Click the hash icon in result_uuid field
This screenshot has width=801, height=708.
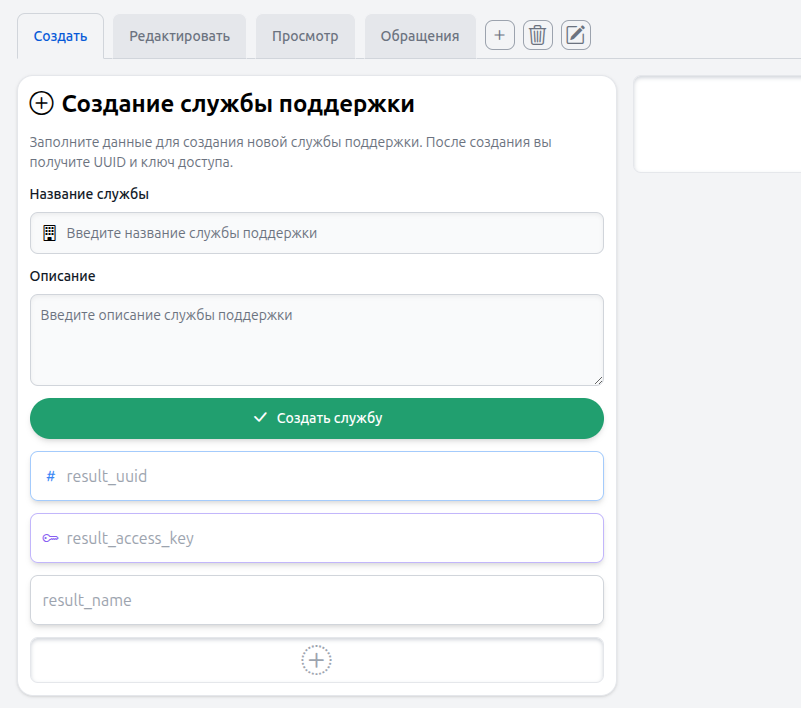[51, 476]
